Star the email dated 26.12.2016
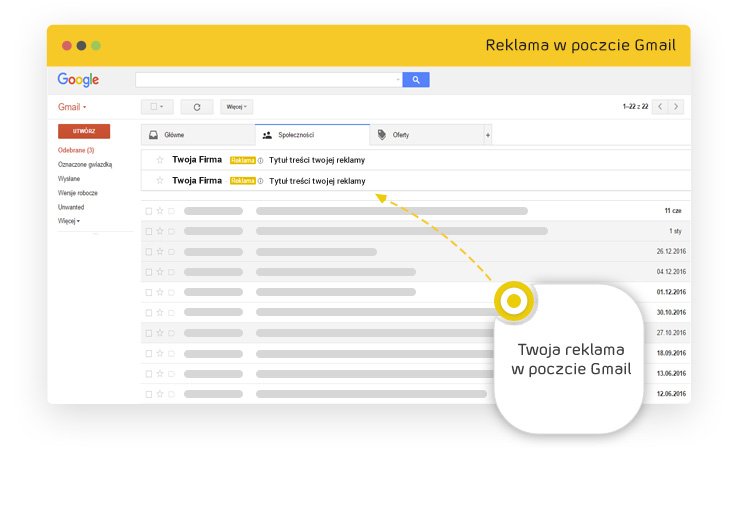The image size is (739, 522). click(x=160, y=252)
